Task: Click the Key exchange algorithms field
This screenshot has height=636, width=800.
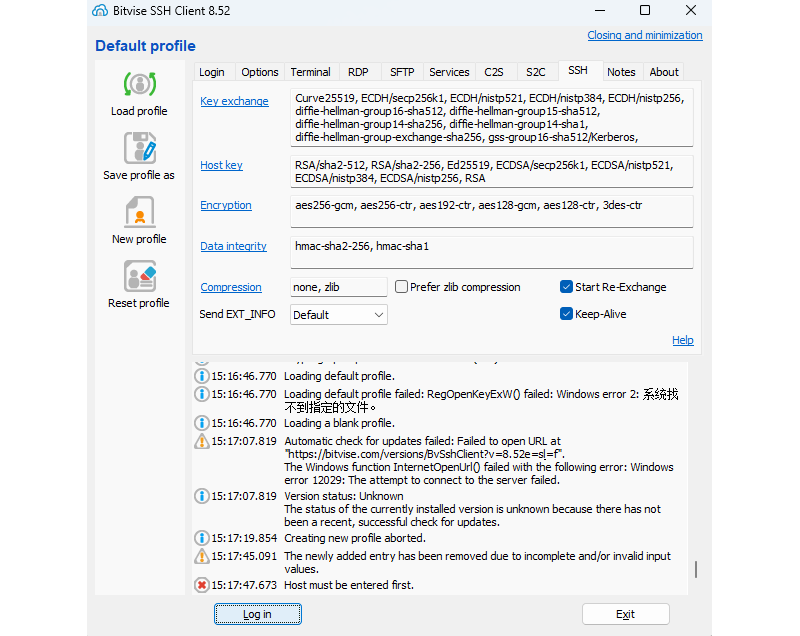Action: (x=492, y=118)
